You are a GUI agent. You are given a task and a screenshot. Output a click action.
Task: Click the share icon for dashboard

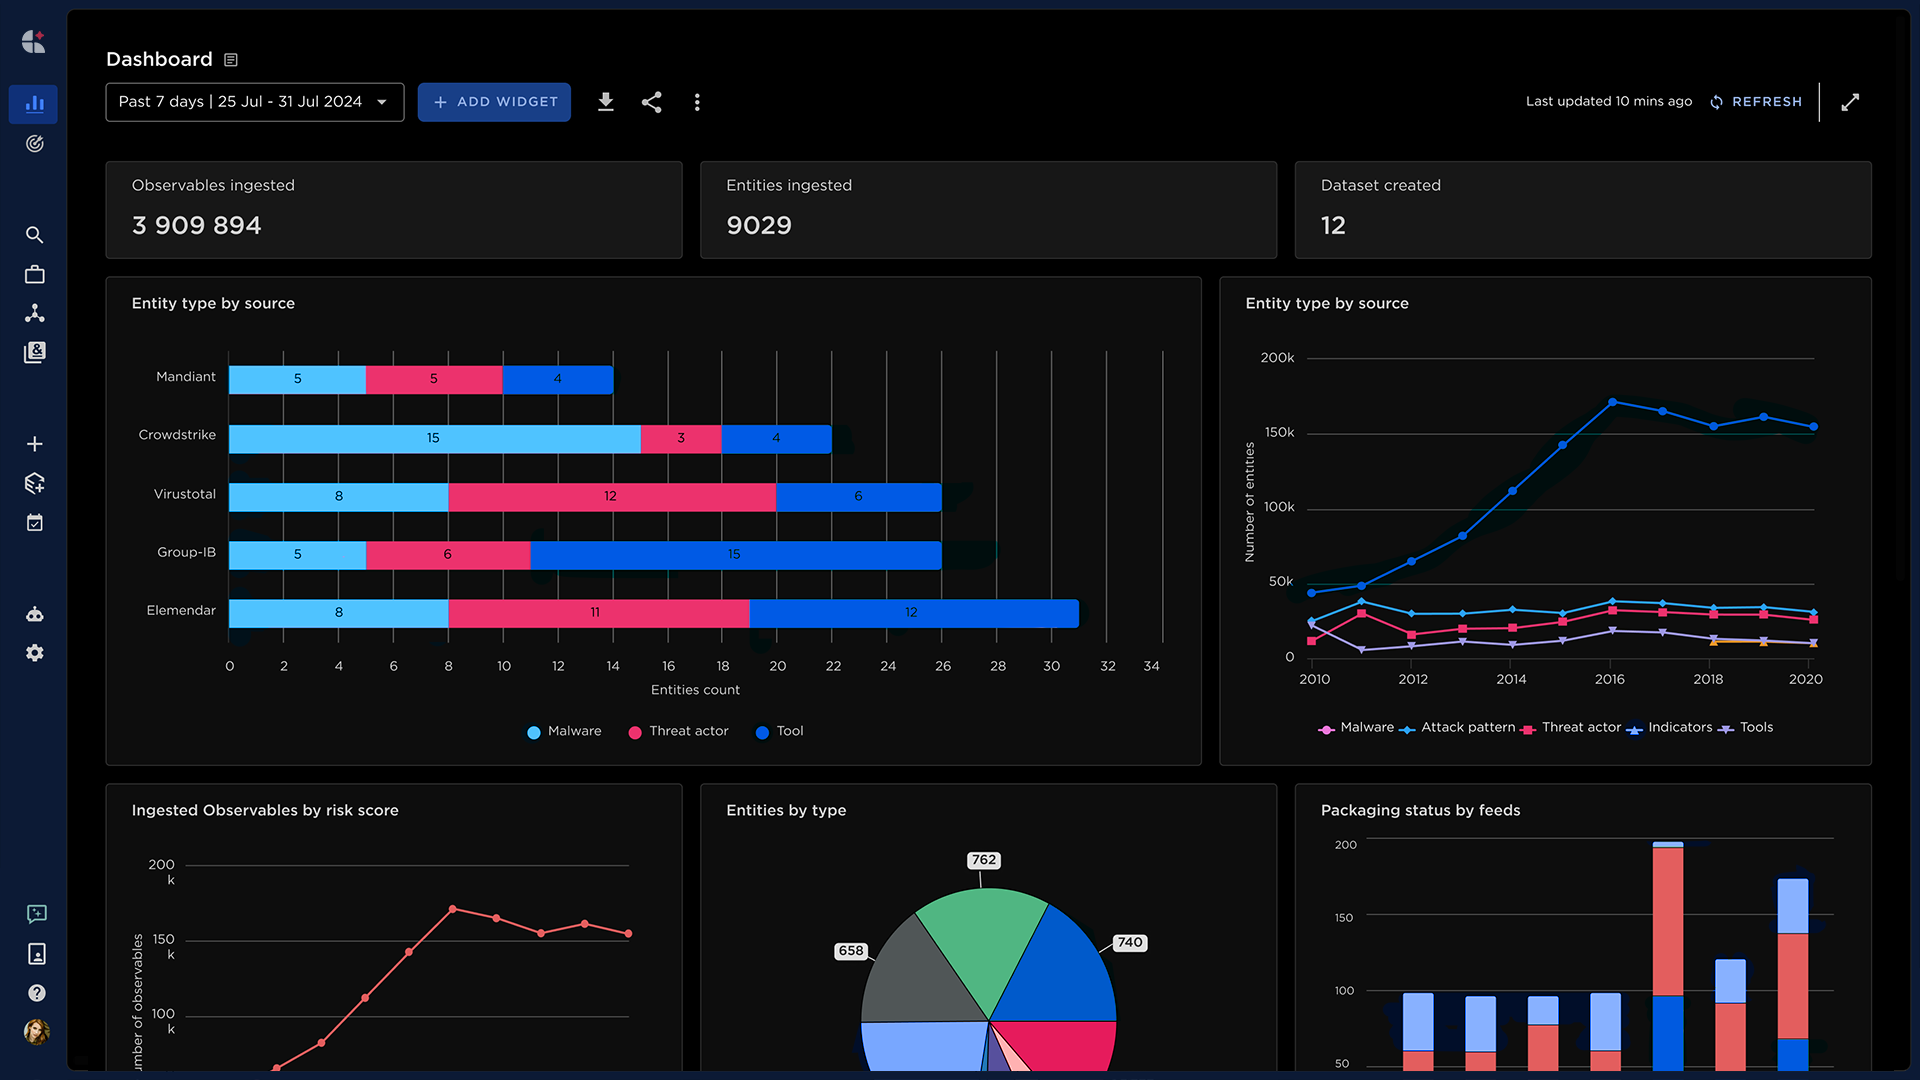[x=651, y=102]
